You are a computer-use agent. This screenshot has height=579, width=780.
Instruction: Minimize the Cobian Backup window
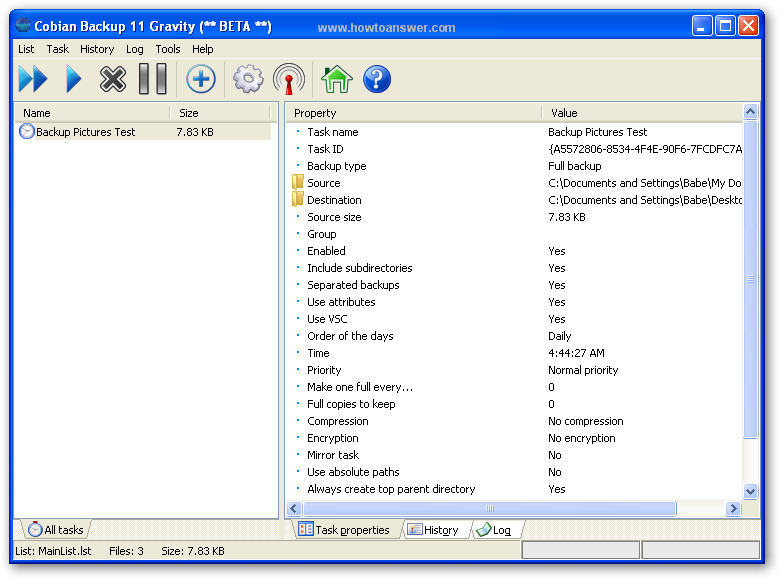[701, 25]
